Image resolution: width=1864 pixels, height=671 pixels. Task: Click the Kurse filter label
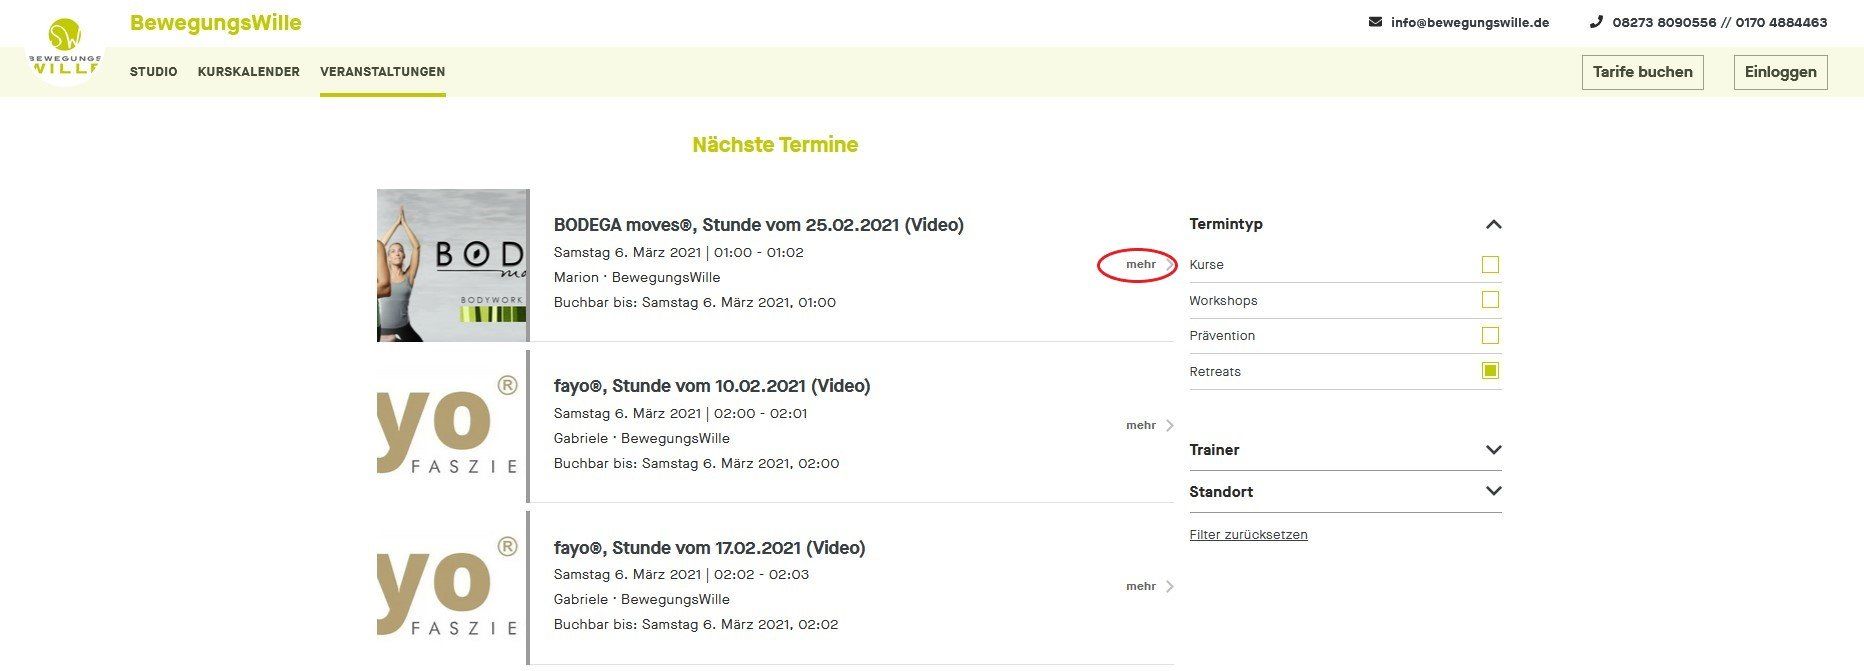1206,265
